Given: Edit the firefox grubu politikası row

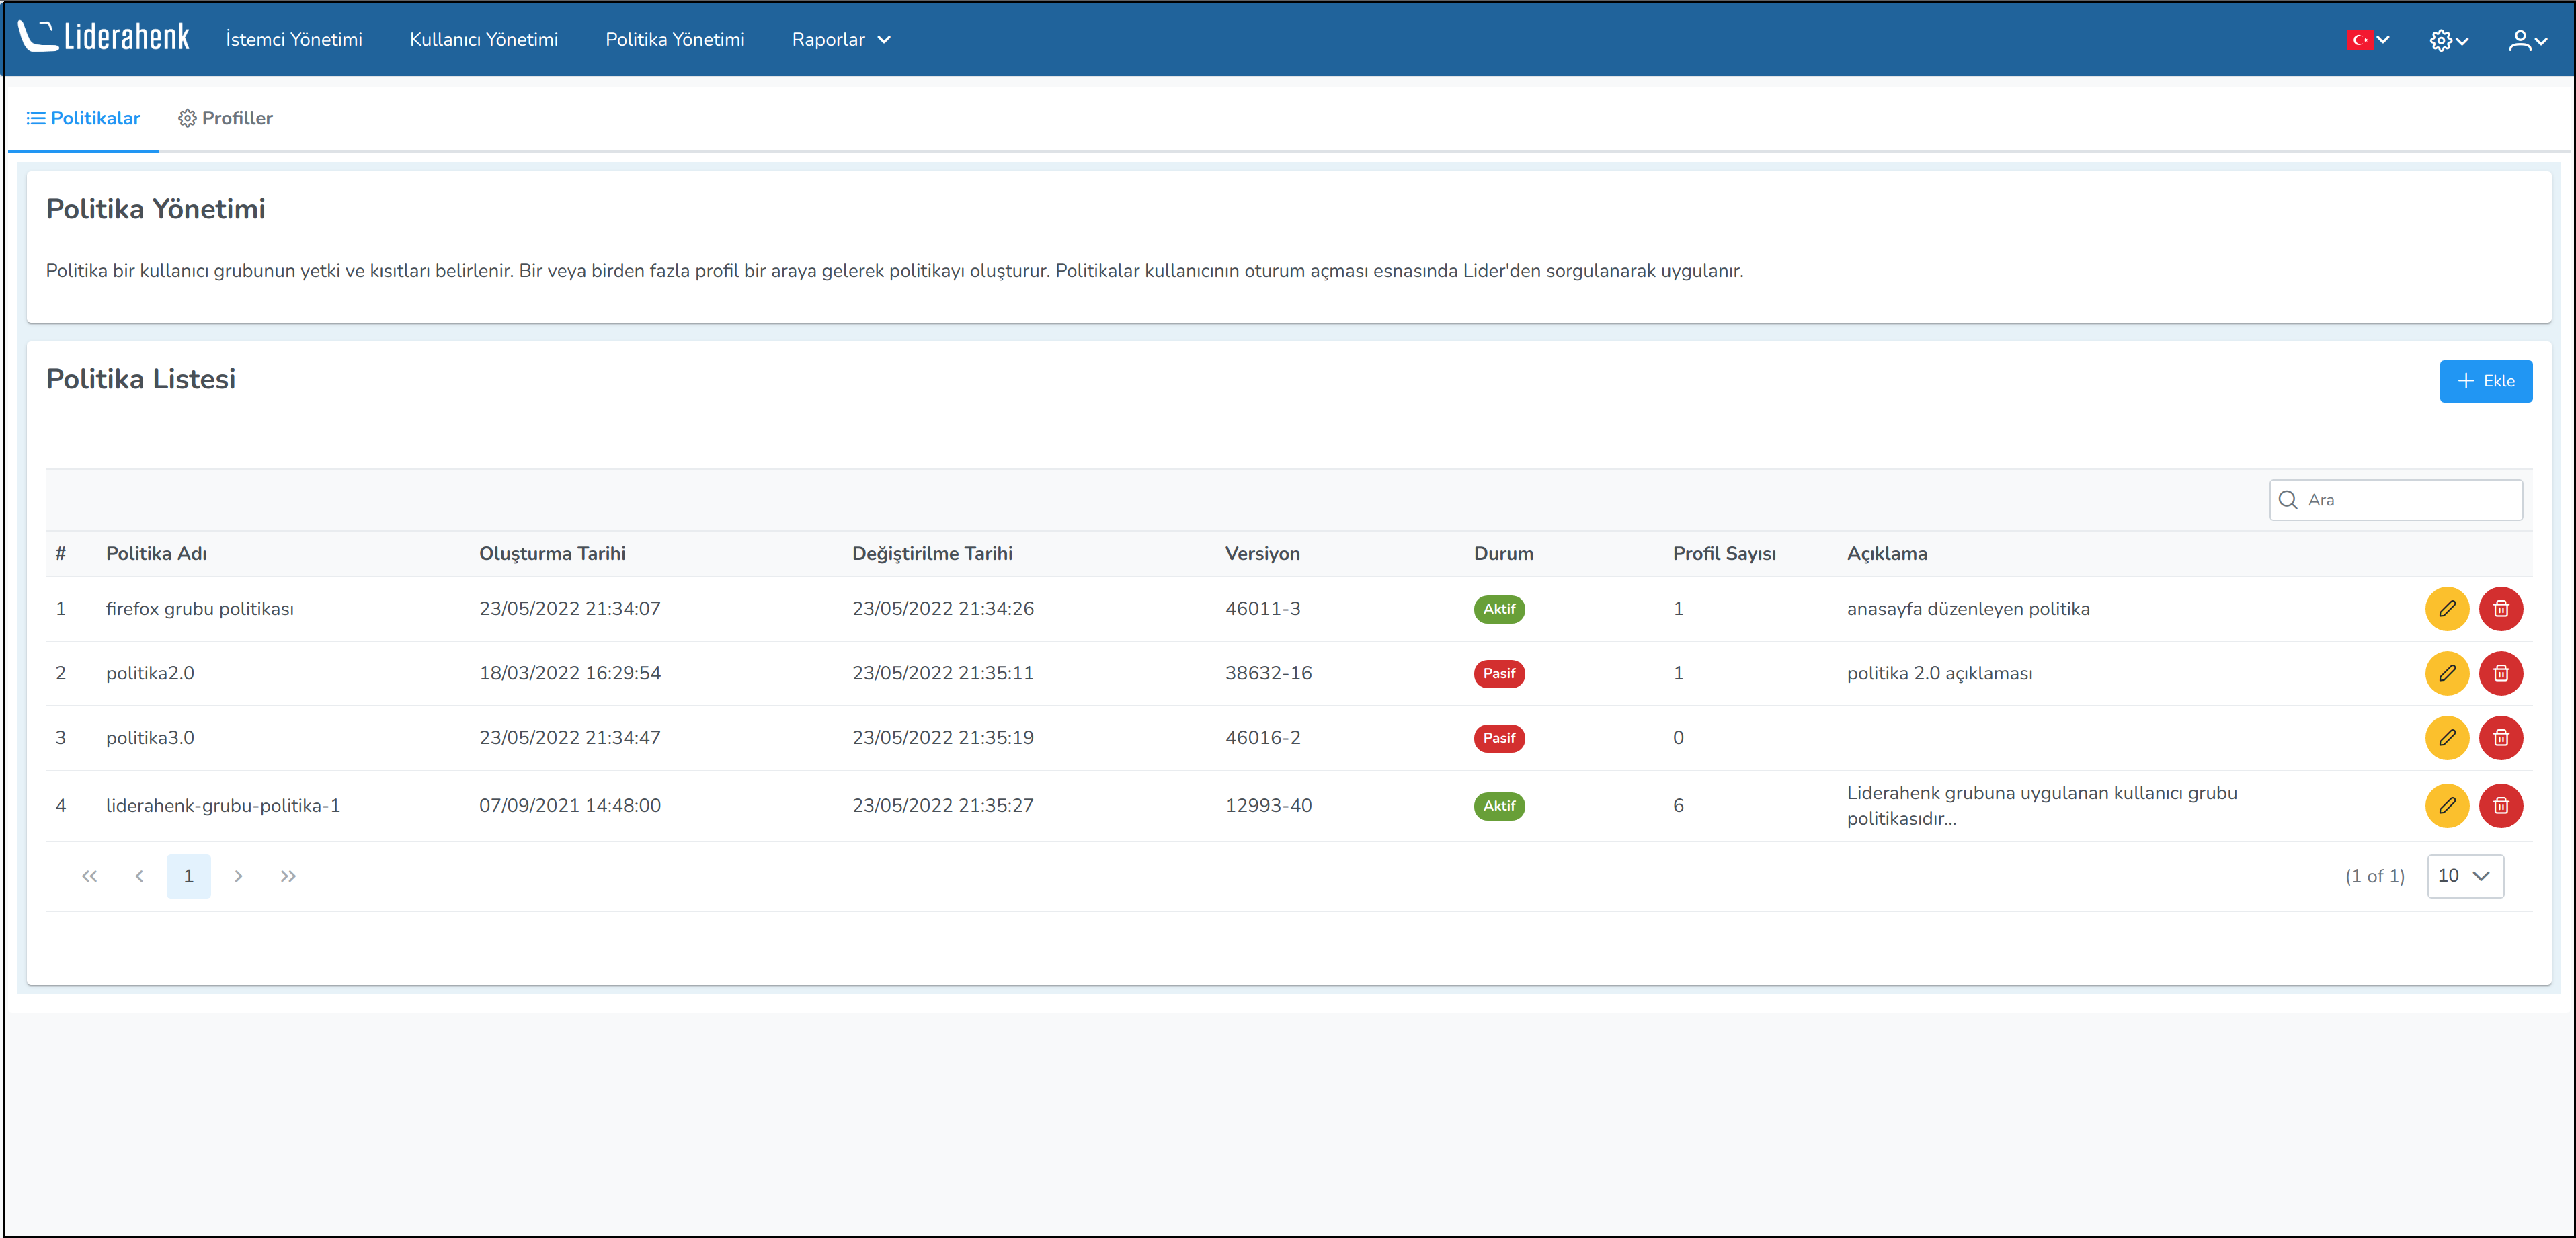Looking at the screenshot, I should [x=2446, y=609].
